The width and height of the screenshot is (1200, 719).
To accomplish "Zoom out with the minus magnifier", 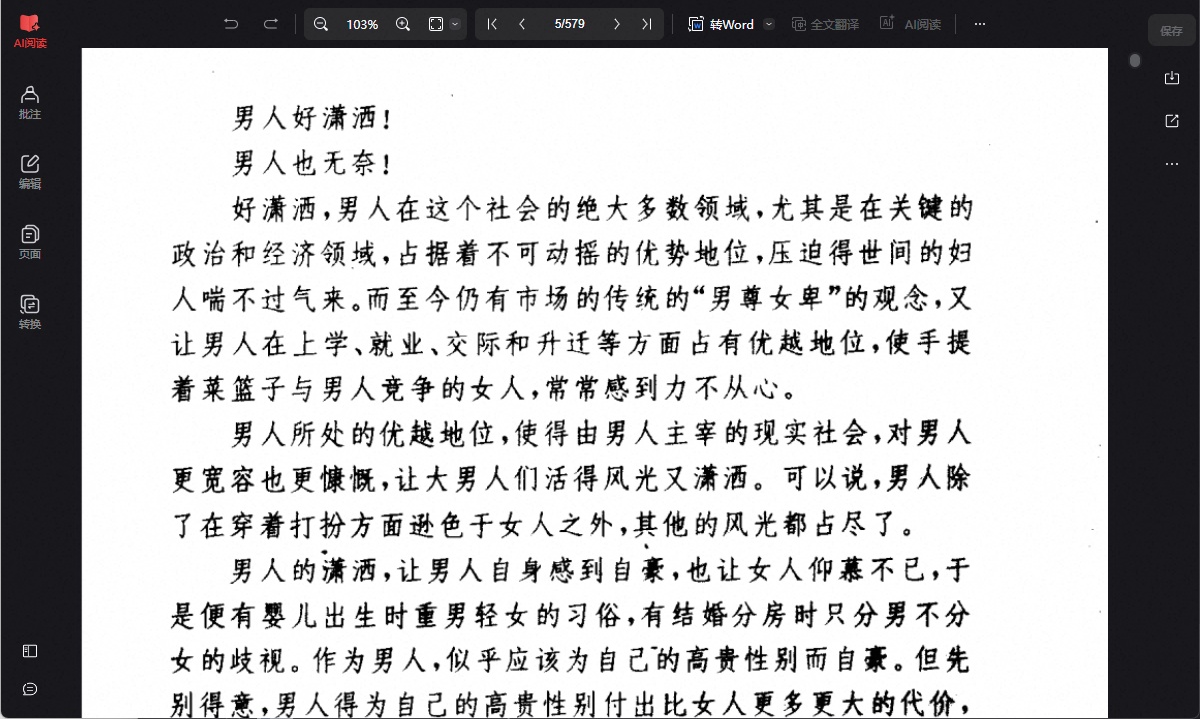I will [x=321, y=24].
